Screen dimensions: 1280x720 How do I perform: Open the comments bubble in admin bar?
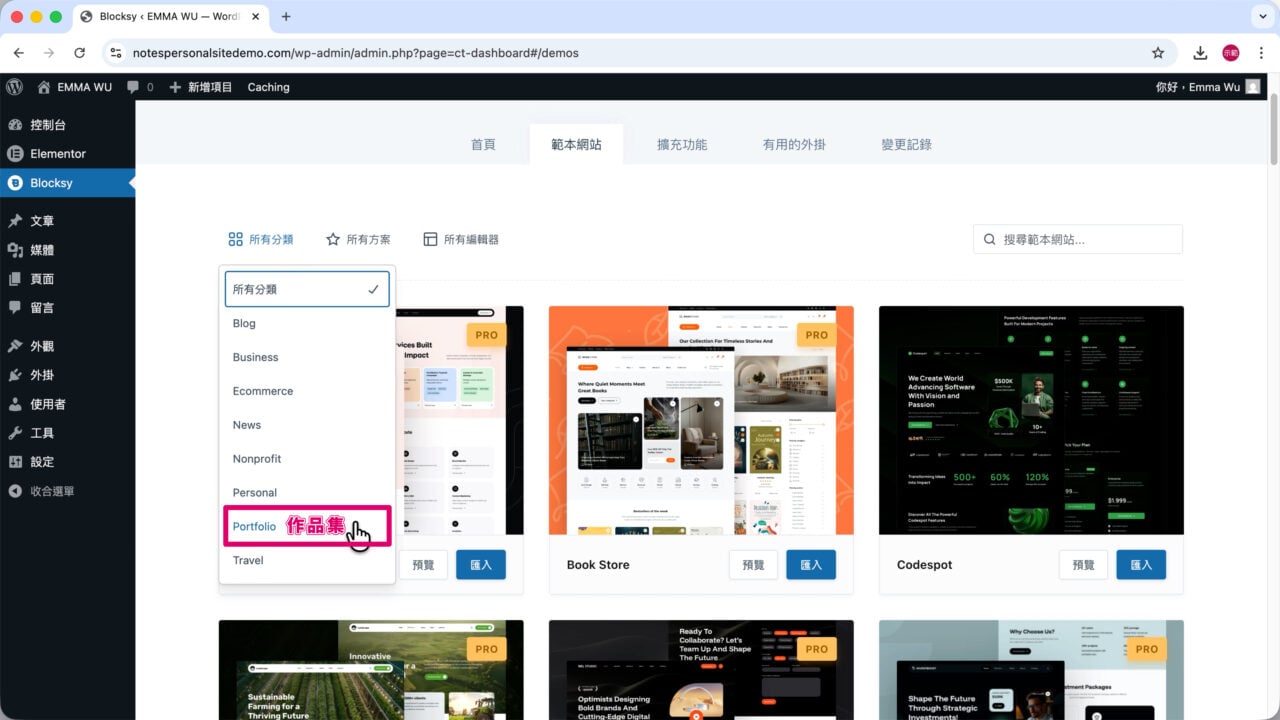(x=140, y=87)
